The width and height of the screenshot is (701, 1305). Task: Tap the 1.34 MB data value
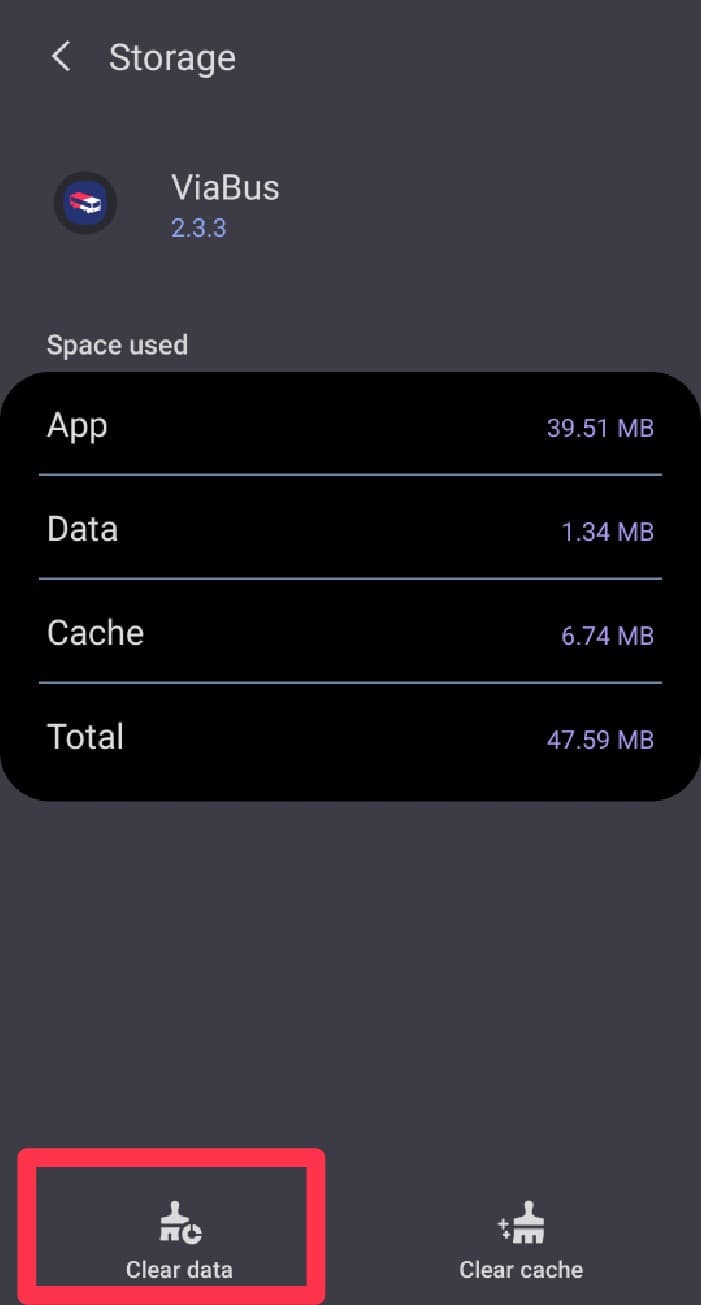click(x=607, y=531)
